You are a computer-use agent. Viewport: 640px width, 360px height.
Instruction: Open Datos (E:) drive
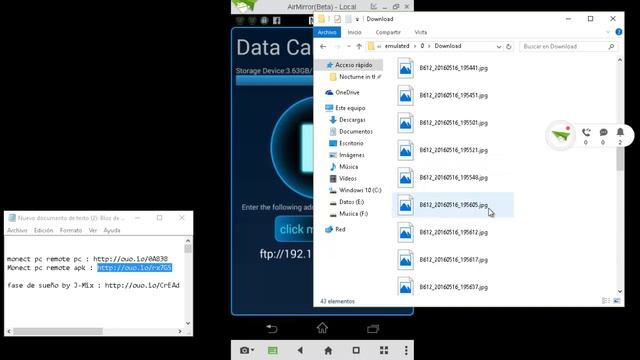pos(351,202)
